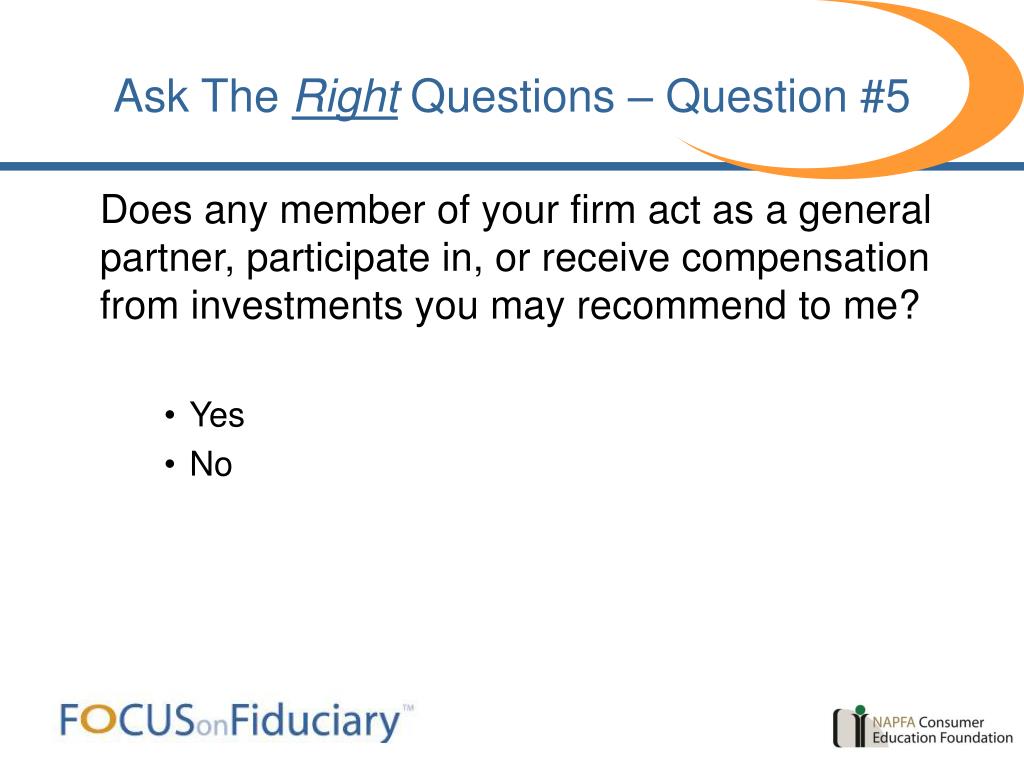This screenshot has width=1024, height=768.
Task: Click the bullet beside Yes
Action: coord(170,415)
